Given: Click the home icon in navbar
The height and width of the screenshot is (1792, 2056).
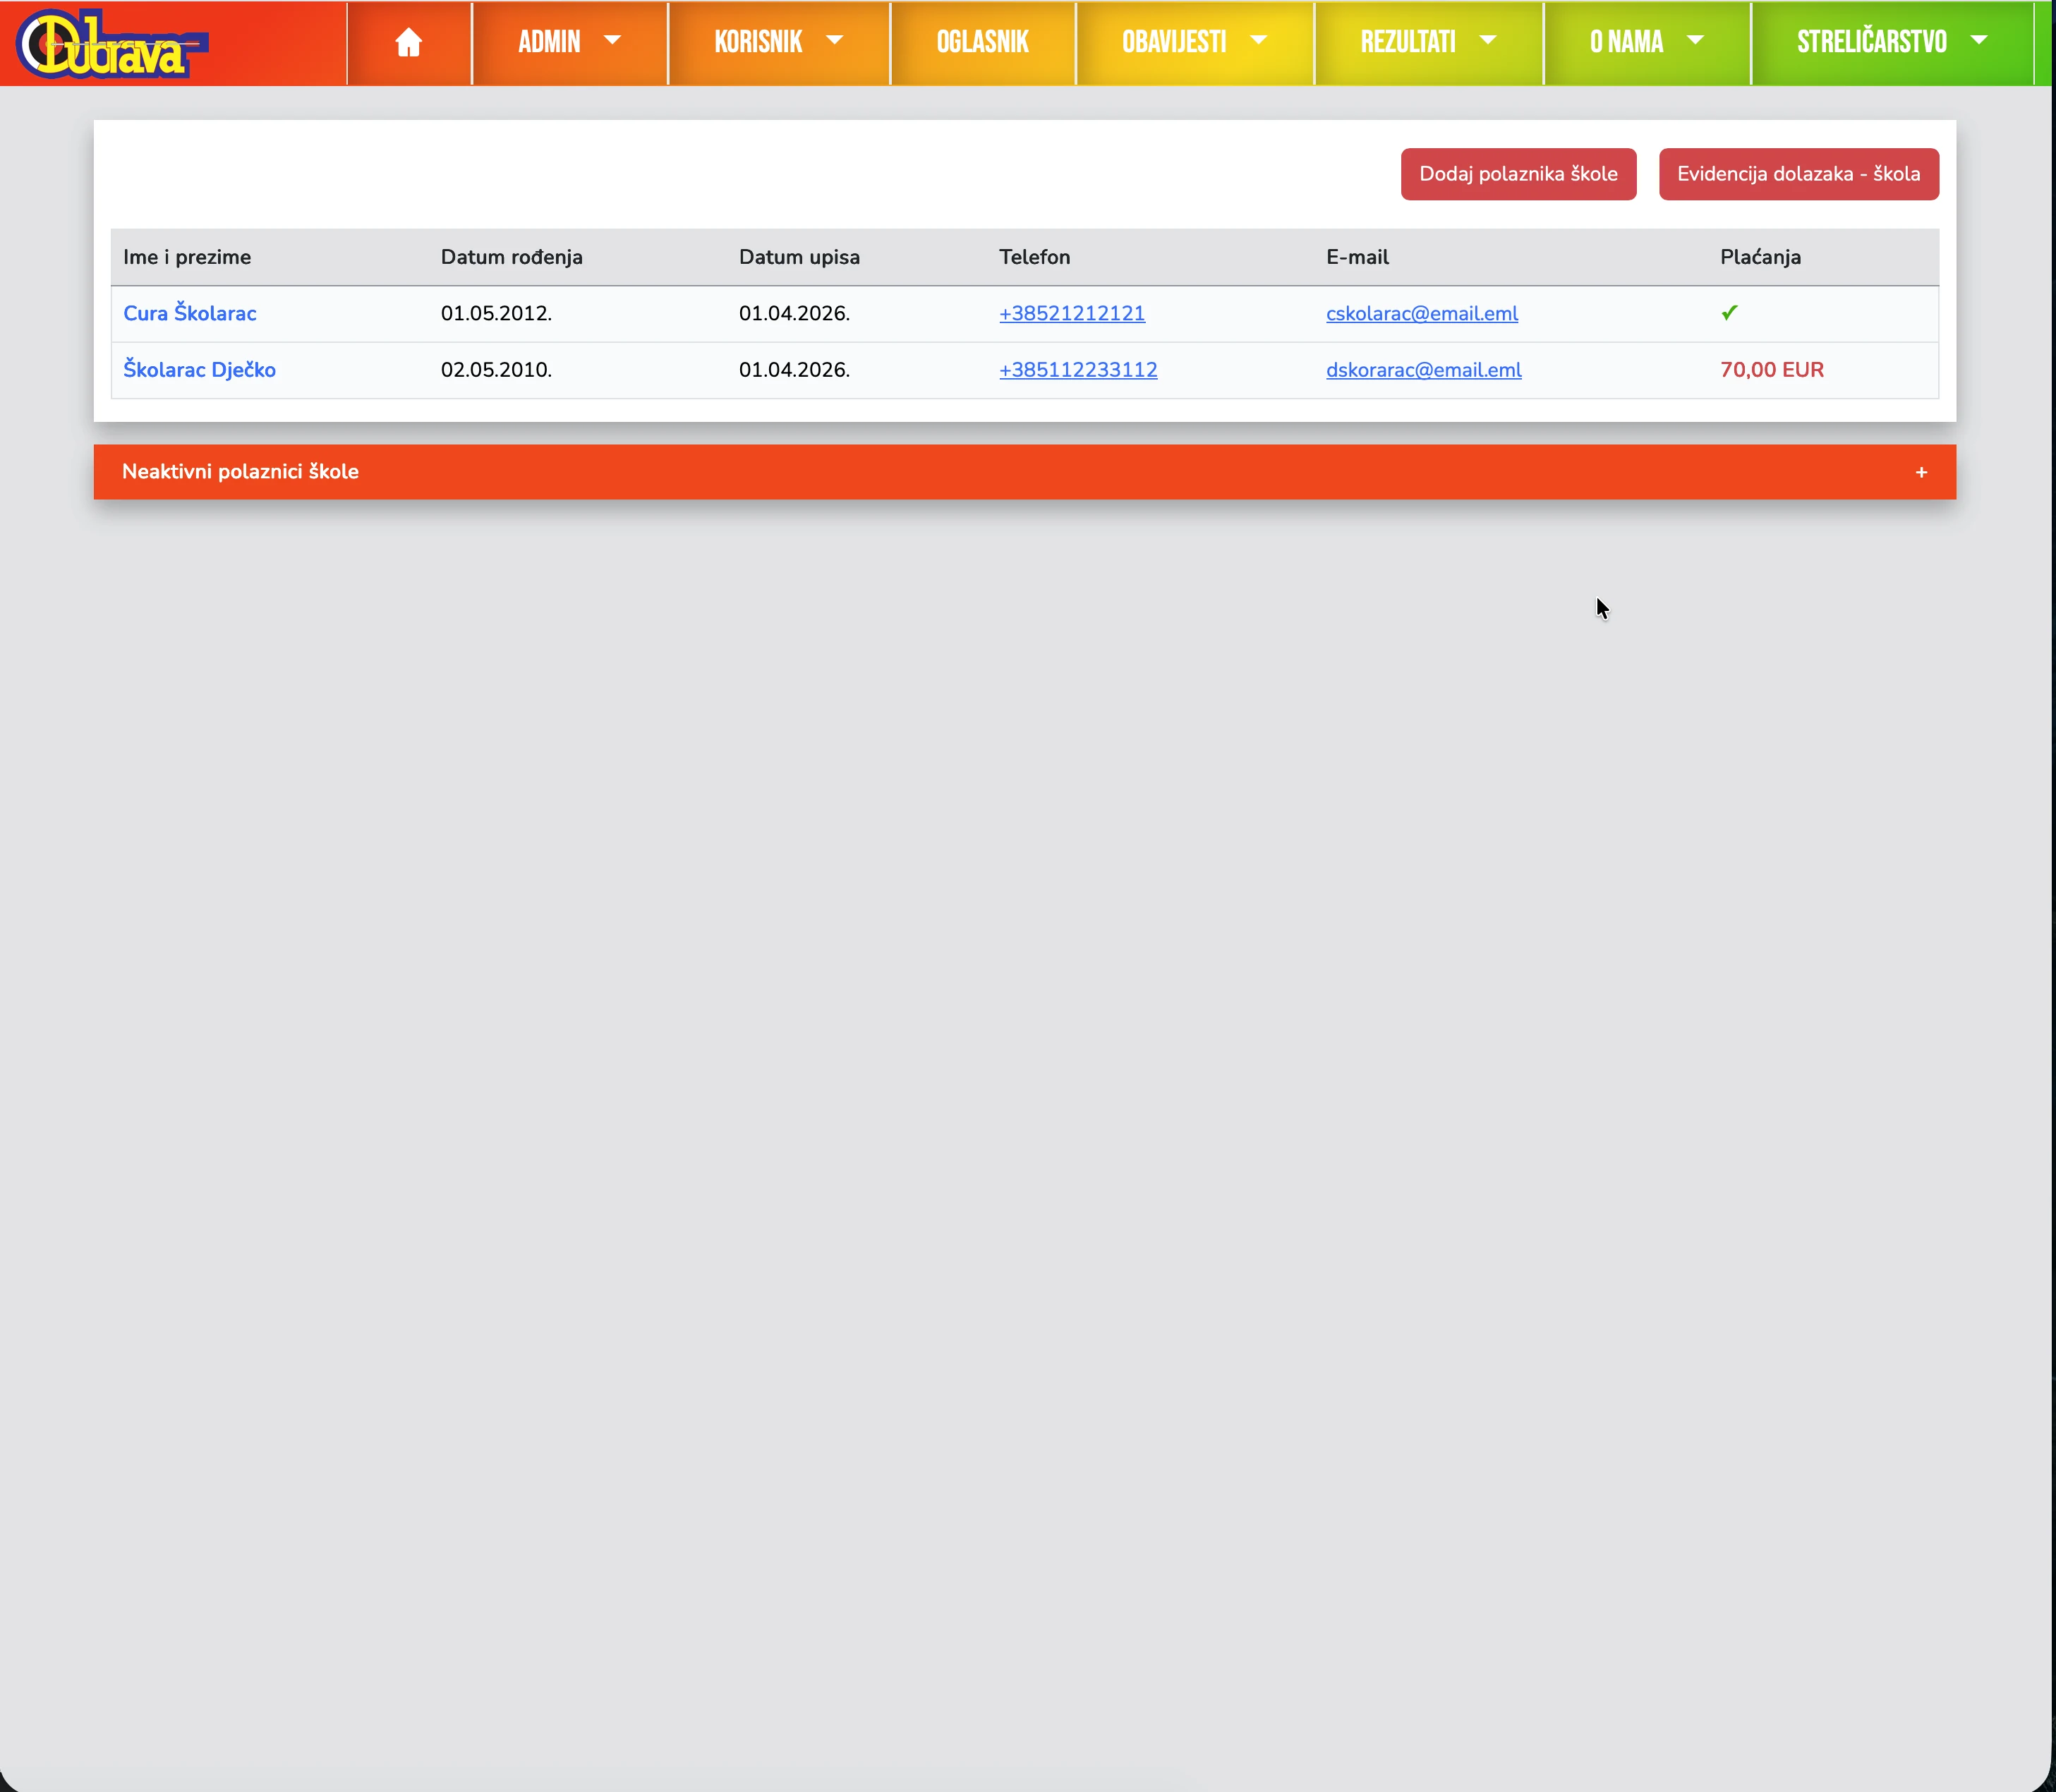Looking at the screenshot, I should tap(408, 42).
